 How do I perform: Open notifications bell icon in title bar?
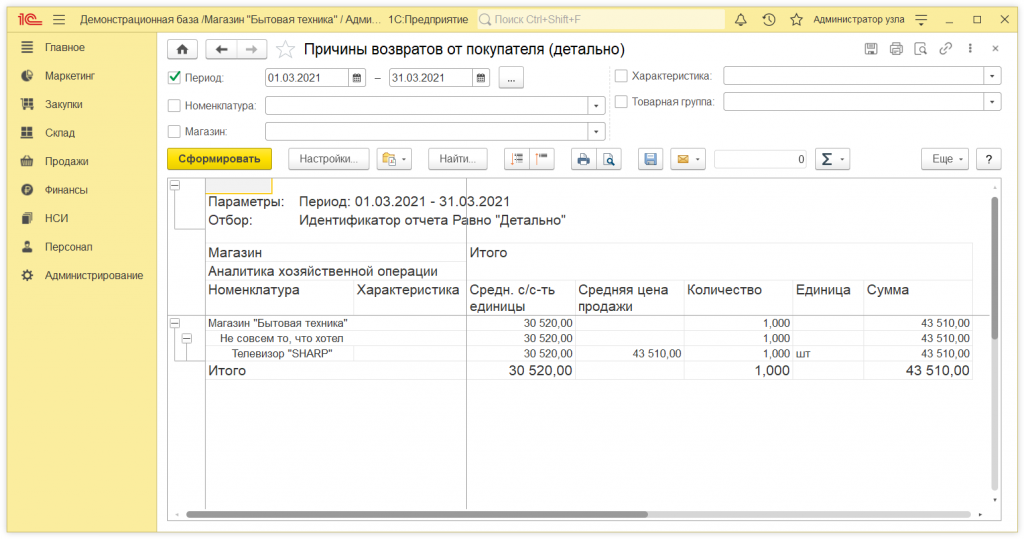741,20
